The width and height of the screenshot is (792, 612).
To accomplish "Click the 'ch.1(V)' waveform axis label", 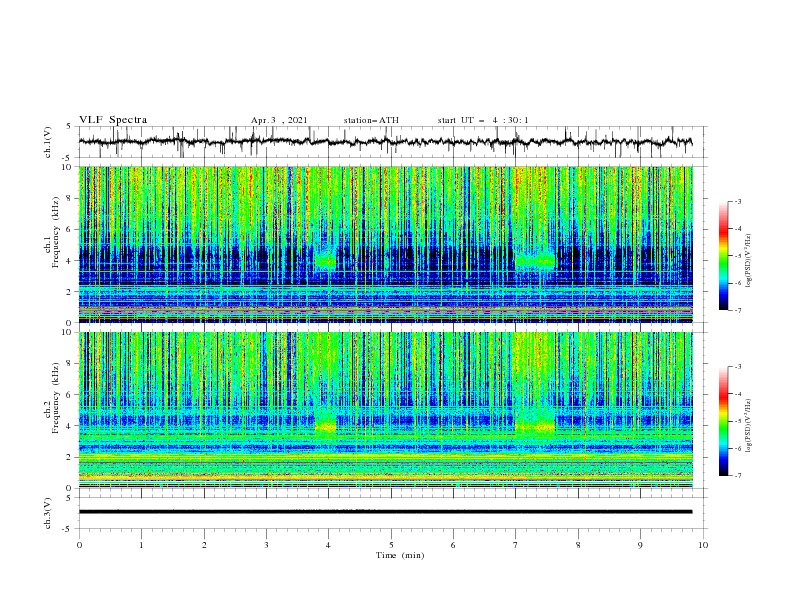I will [x=48, y=142].
